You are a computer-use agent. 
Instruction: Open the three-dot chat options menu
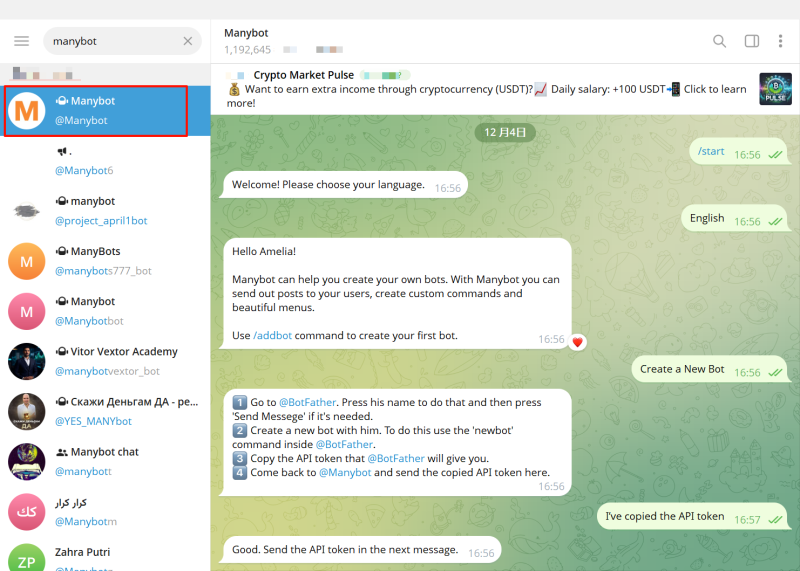pos(780,41)
